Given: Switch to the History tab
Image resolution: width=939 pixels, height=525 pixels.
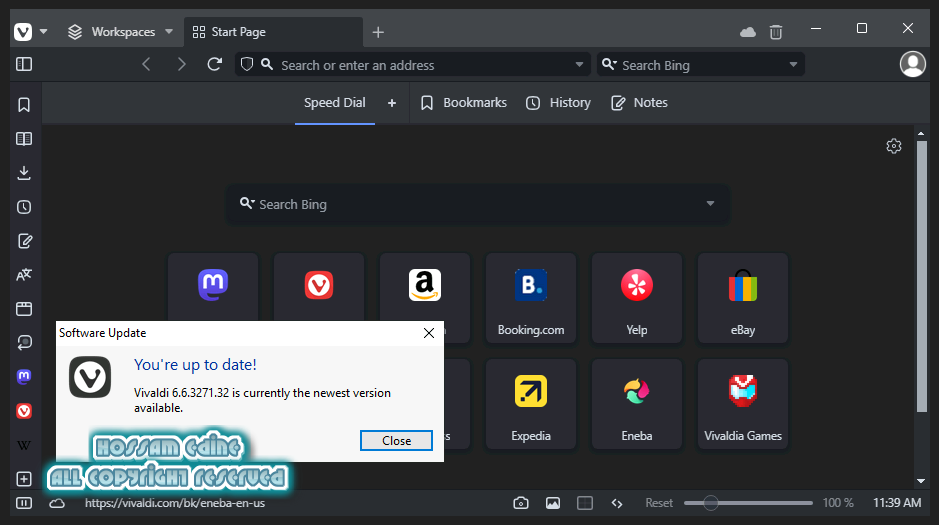Looking at the screenshot, I should point(558,103).
